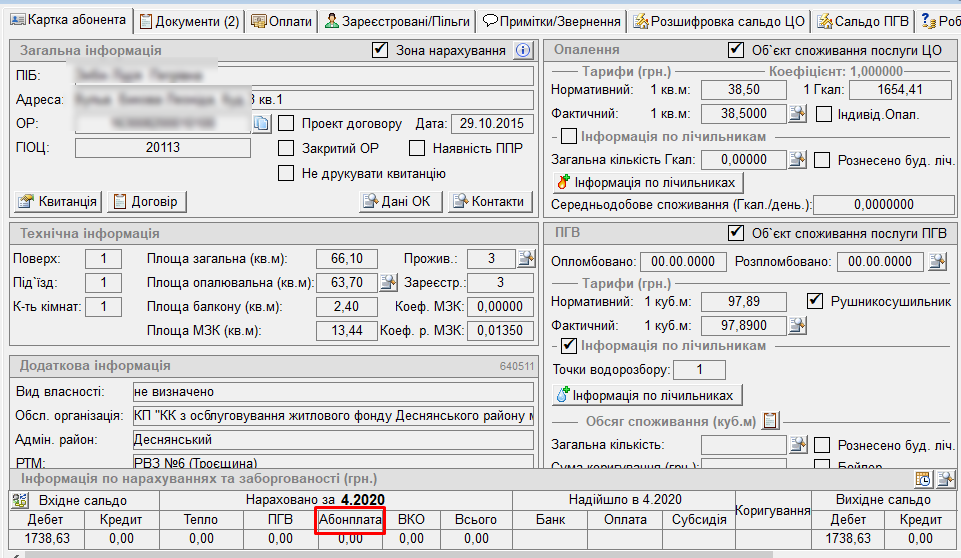Check Не друкувати квитанцію option
This screenshot has width=961, height=558.
point(286,173)
